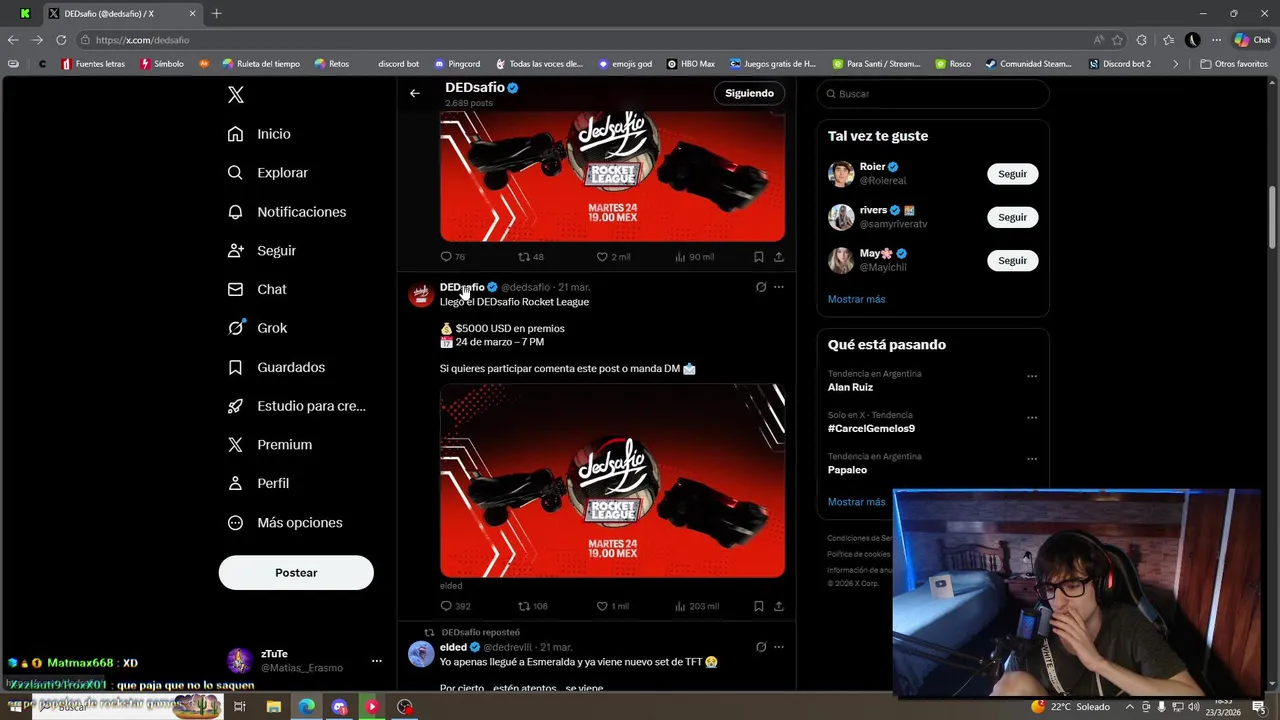Image resolution: width=1280 pixels, height=720 pixels.
Task: Click browser refresh button
Action: point(61,40)
